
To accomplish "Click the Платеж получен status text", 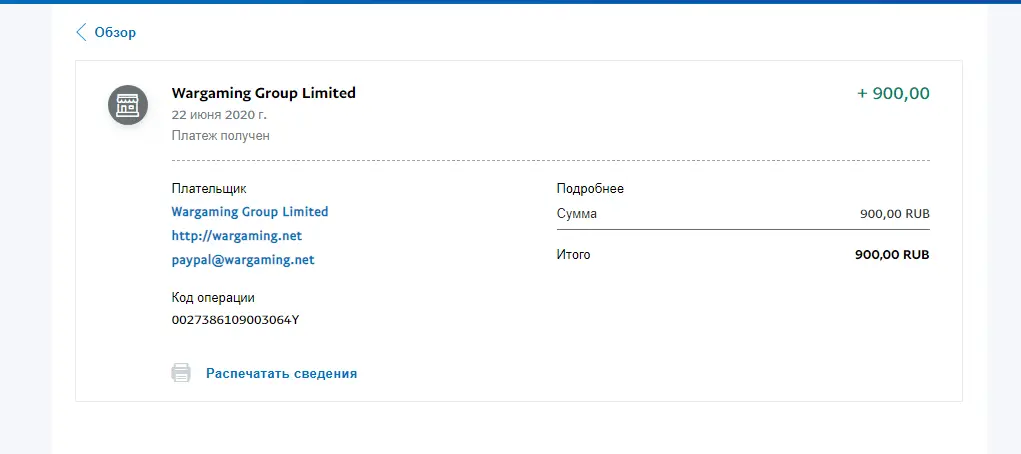I will click(x=221, y=135).
